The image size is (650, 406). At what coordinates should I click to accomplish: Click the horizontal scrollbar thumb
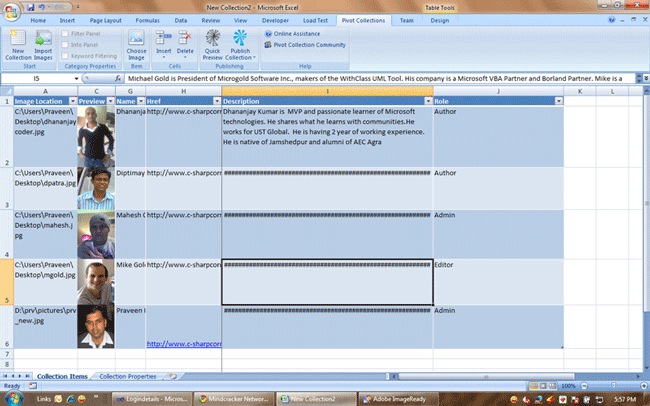[486, 377]
